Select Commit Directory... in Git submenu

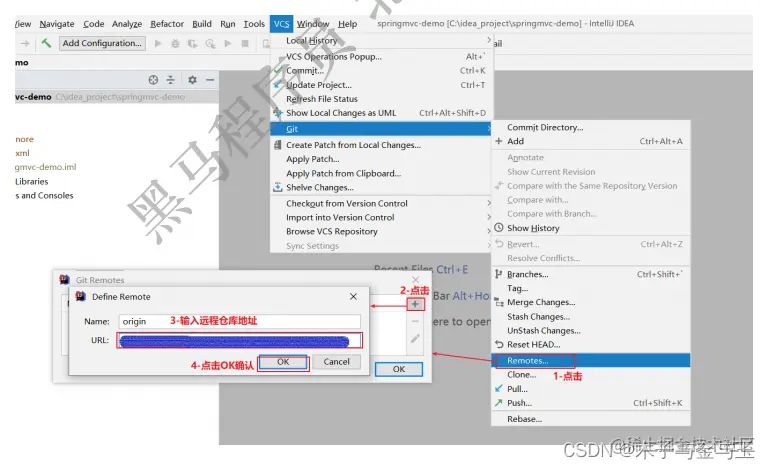591,127
